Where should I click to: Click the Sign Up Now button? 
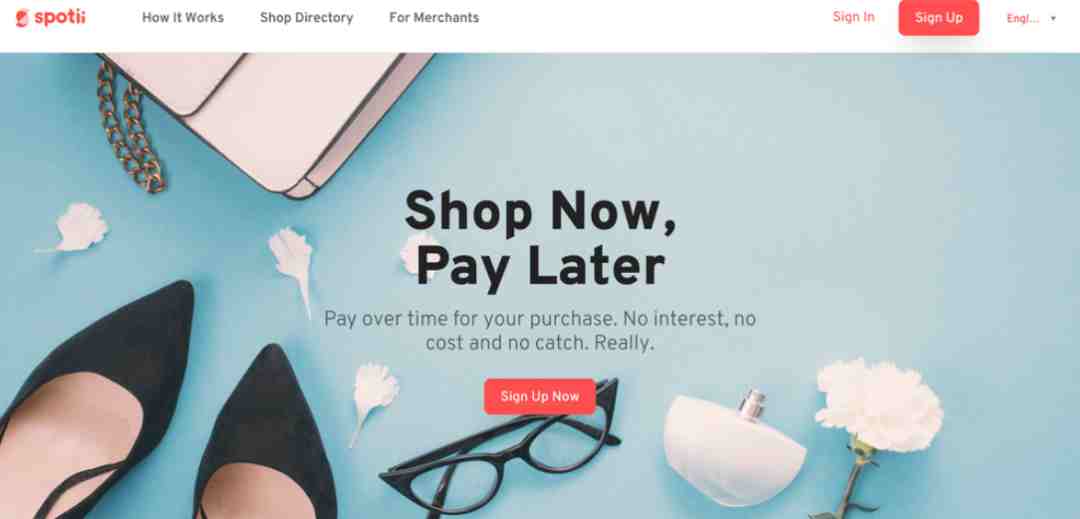click(539, 396)
